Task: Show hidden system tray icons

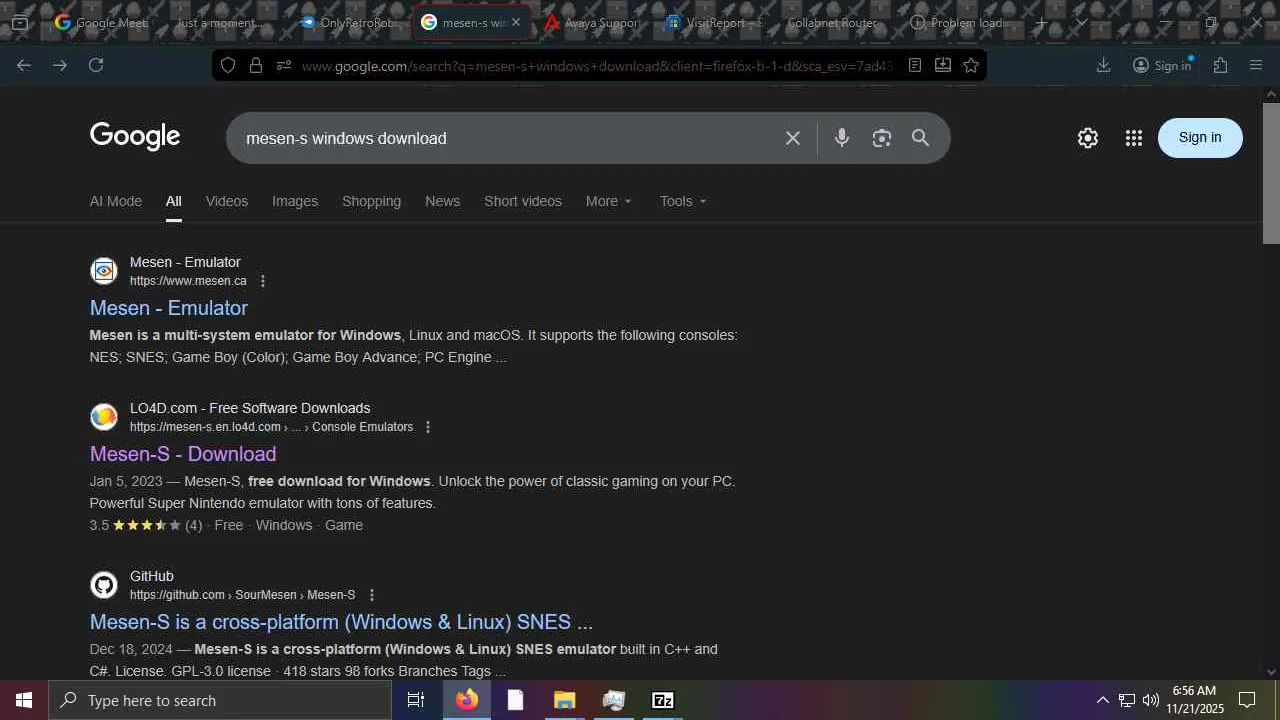Action: (1102, 700)
